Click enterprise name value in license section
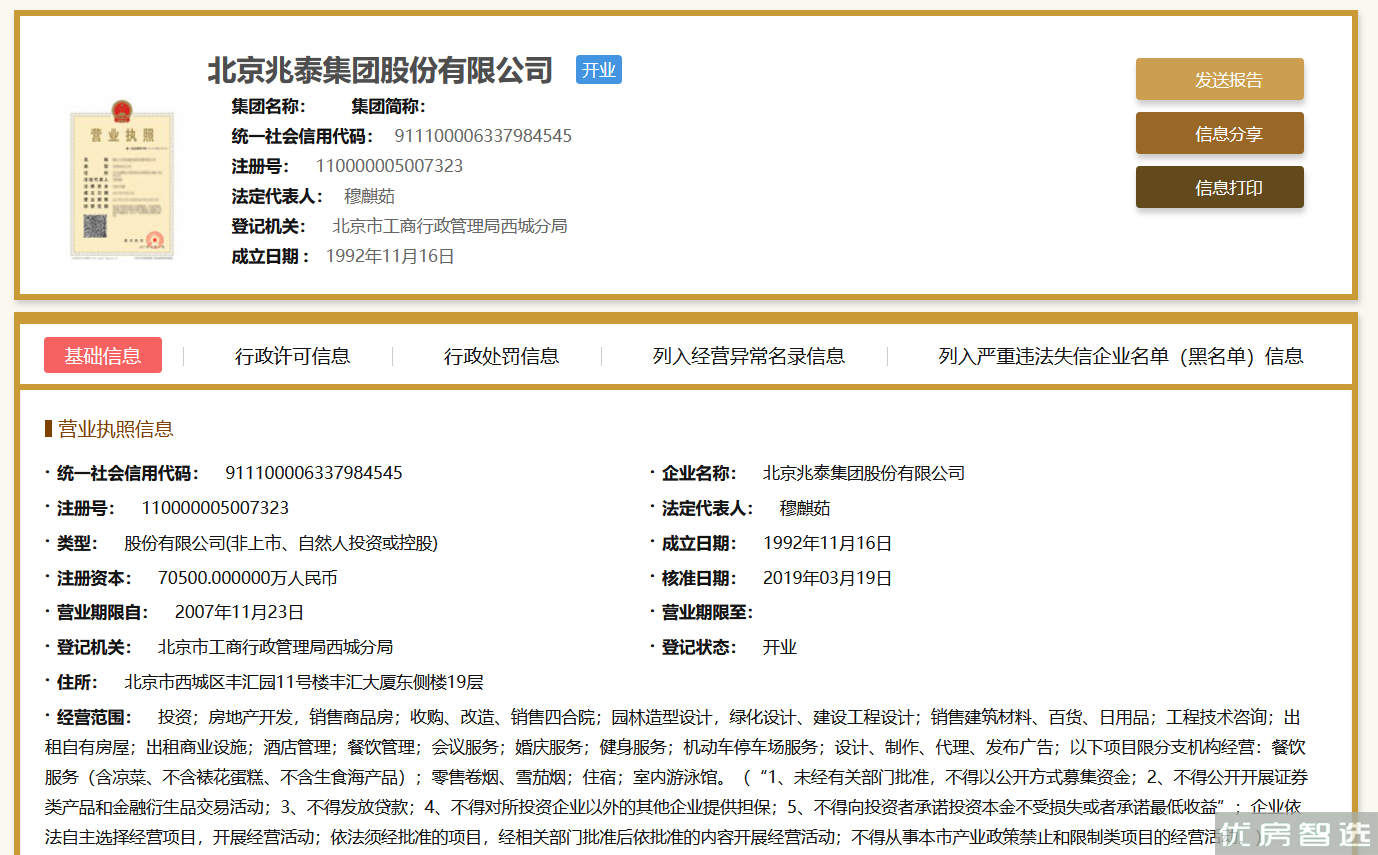Viewport: 1378px width, 855px height. point(864,473)
